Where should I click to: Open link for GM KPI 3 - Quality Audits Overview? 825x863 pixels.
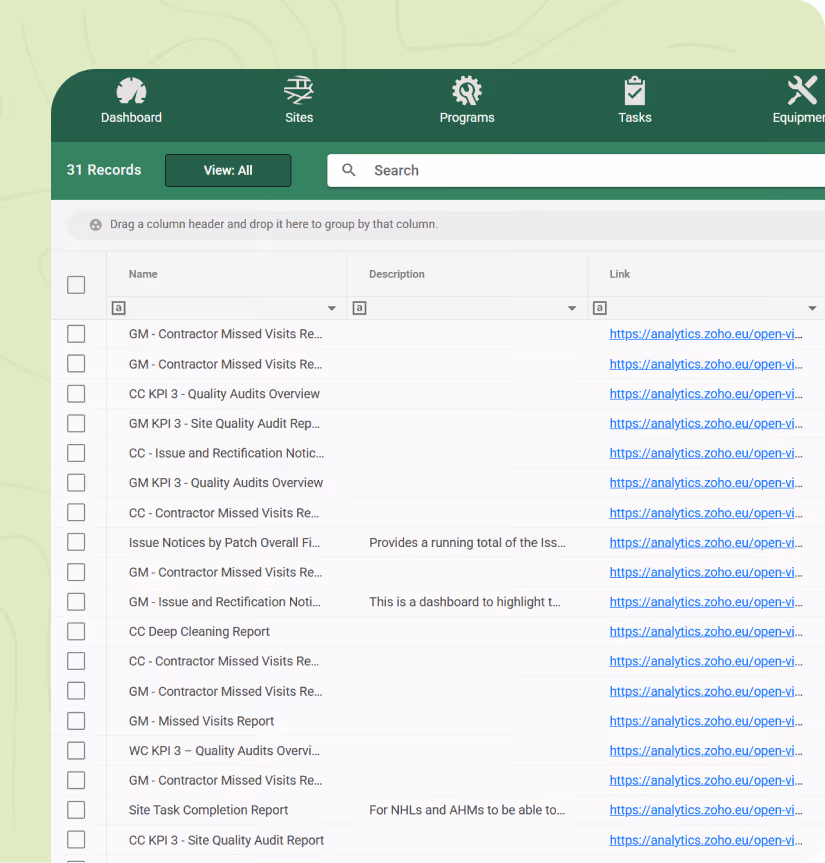(706, 483)
